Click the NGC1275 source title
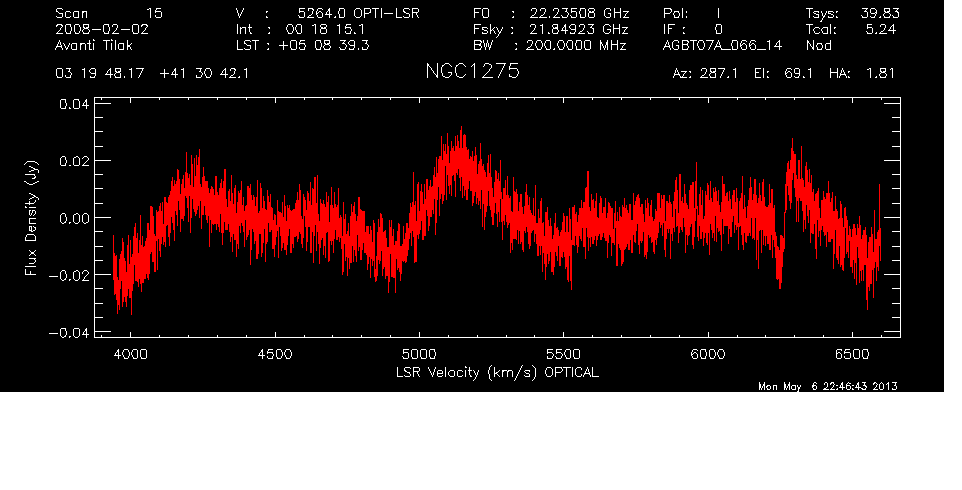The width and height of the screenshot is (962, 490). 472,72
